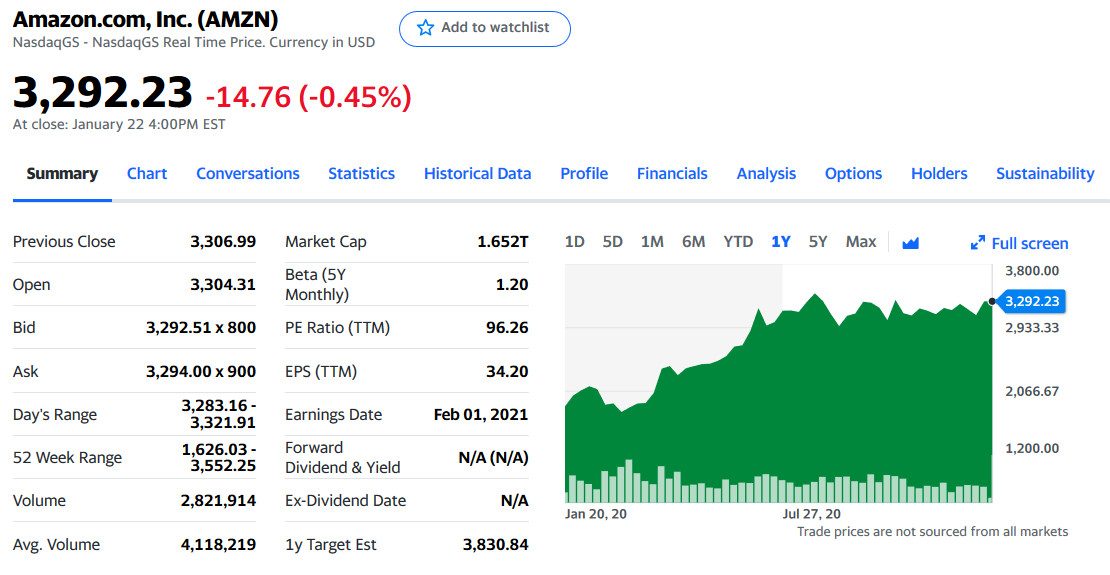Switch to the Options tab

click(853, 173)
